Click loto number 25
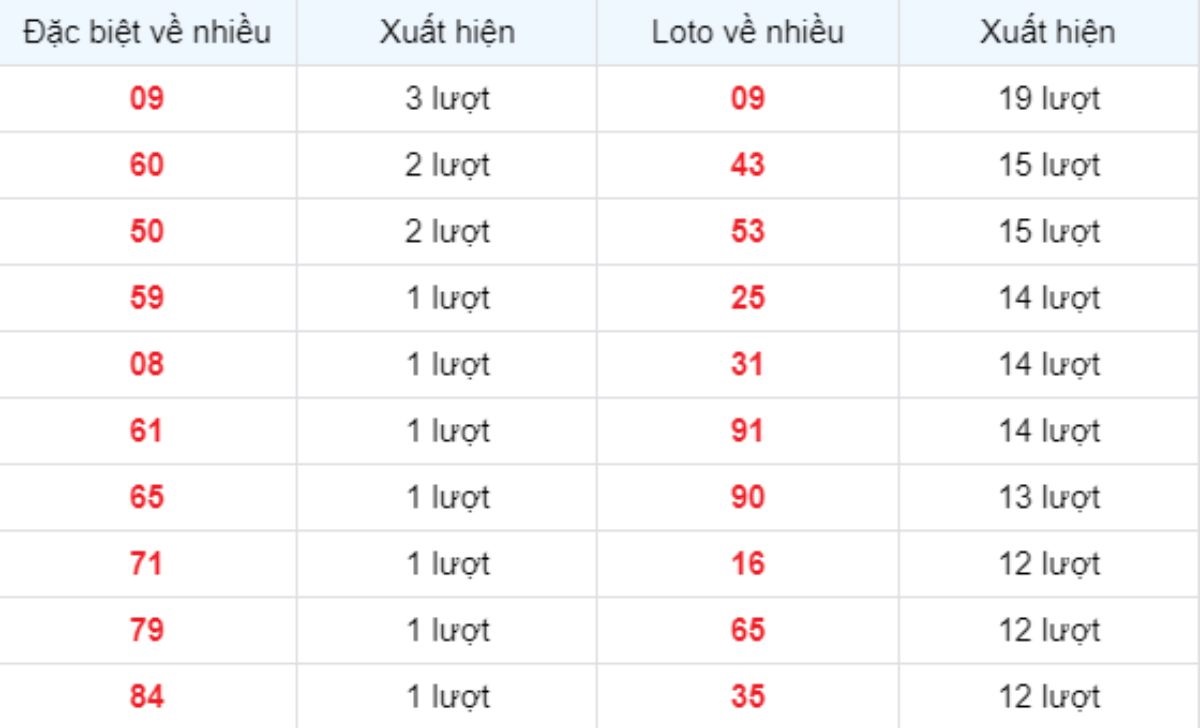Screen dimensions: 1200x728 pos(747,298)
